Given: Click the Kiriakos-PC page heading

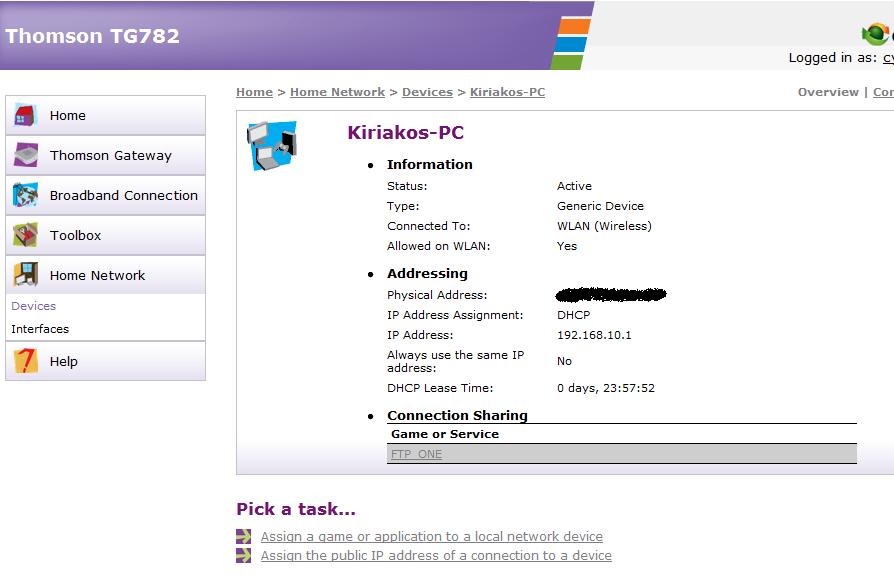Looking at the screenshot, I should (x=405, y=132).
